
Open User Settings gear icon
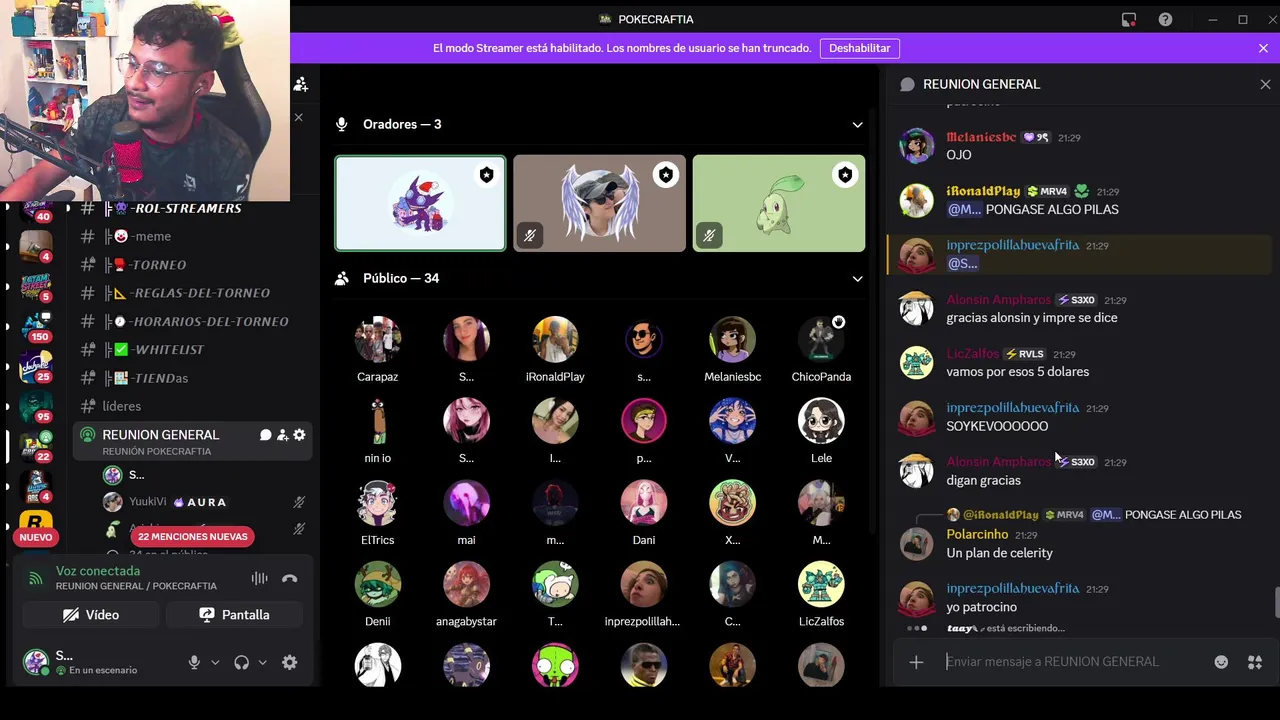pyautogui.click(x=290, y=662)
